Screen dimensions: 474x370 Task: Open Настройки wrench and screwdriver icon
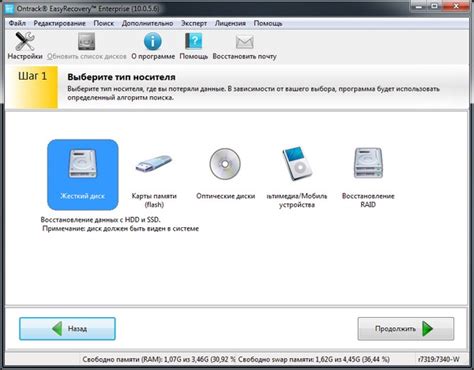pyautogui.click(x=25, y=42)
